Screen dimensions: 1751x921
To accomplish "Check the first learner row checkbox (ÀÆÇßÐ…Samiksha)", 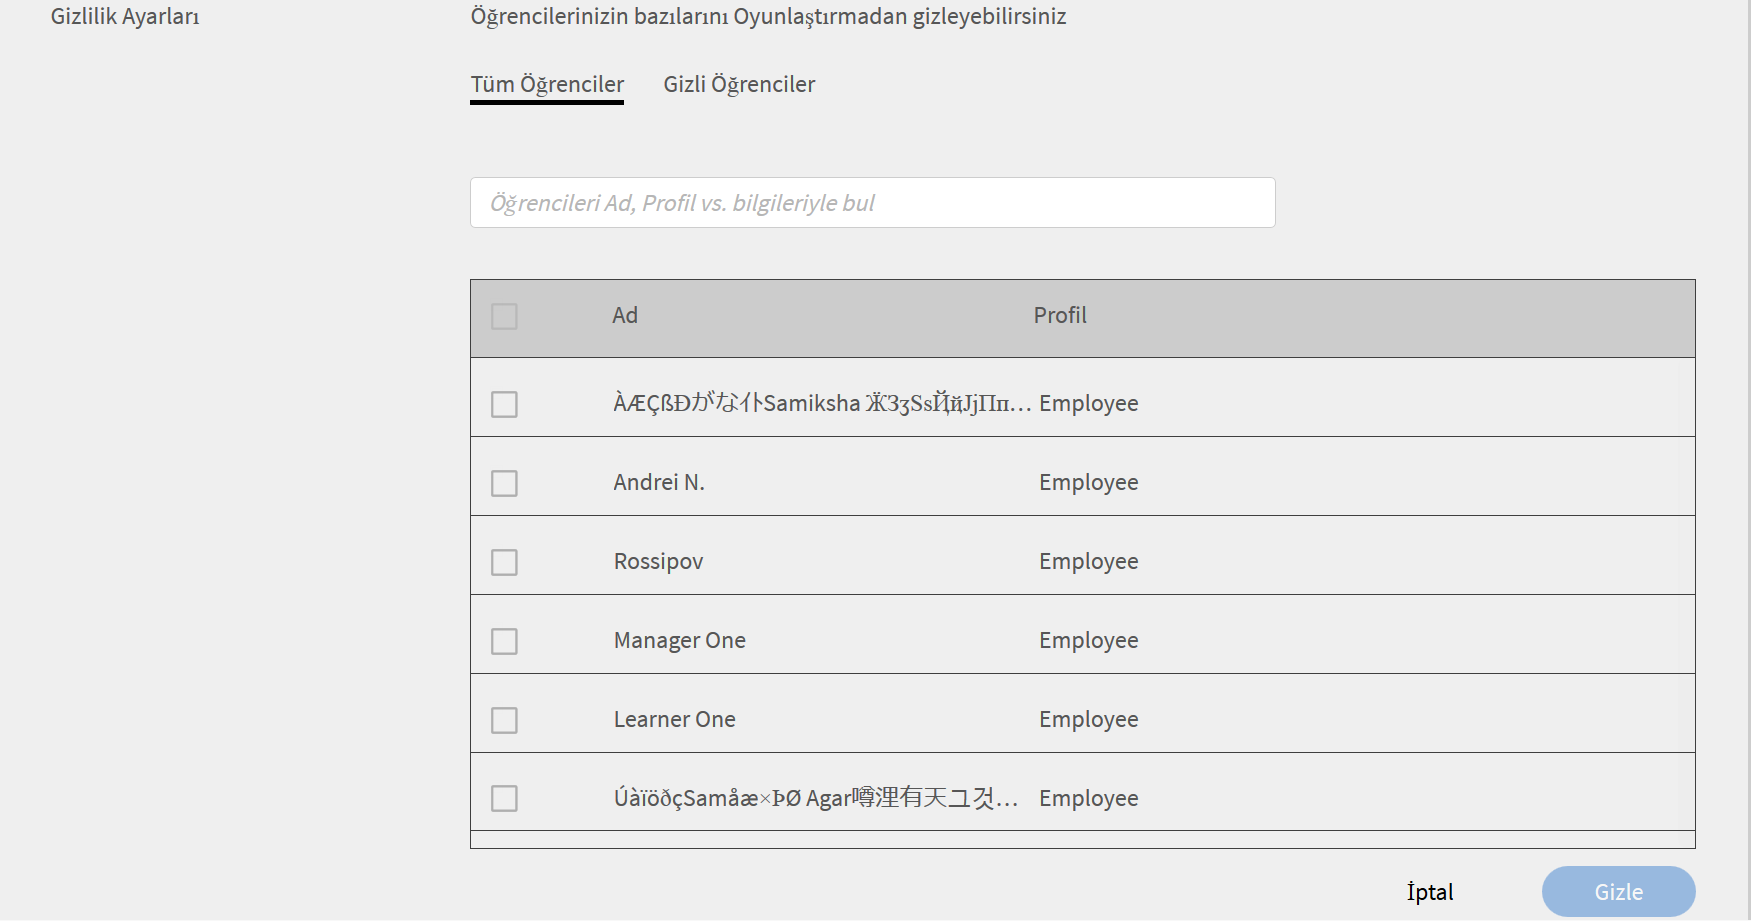I will [x=504, y=405].
